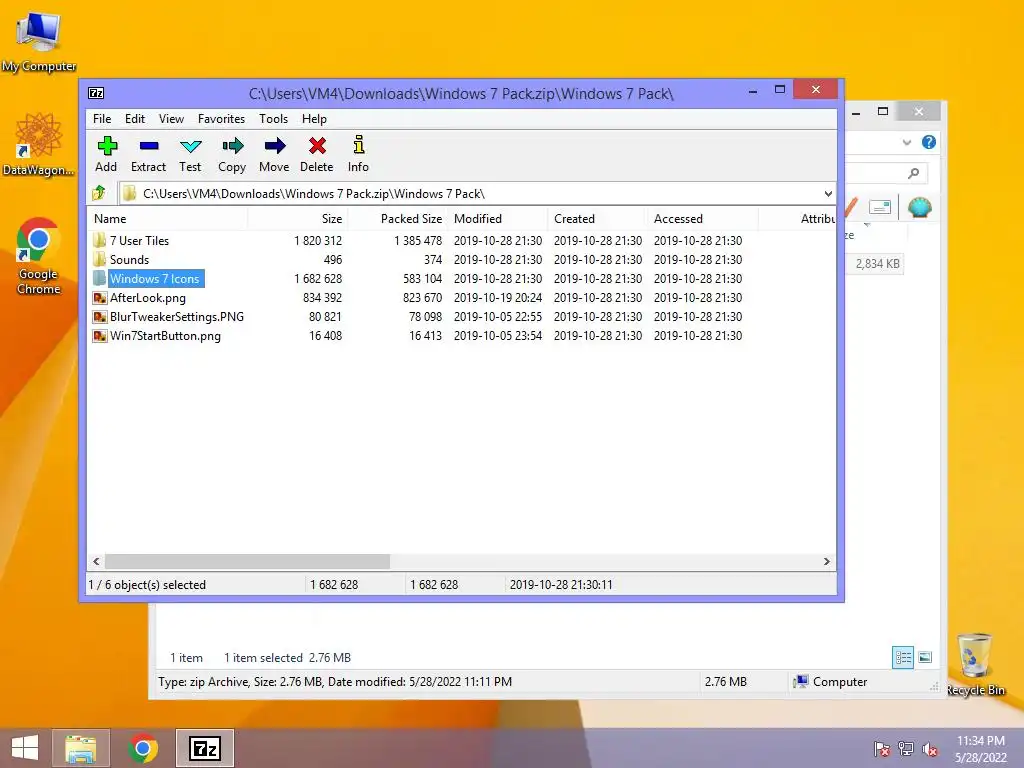The width and height of the screenshot is (1024, 768).
Task: Click the Computer label in Explorer status bar
Action: point(840,682)
